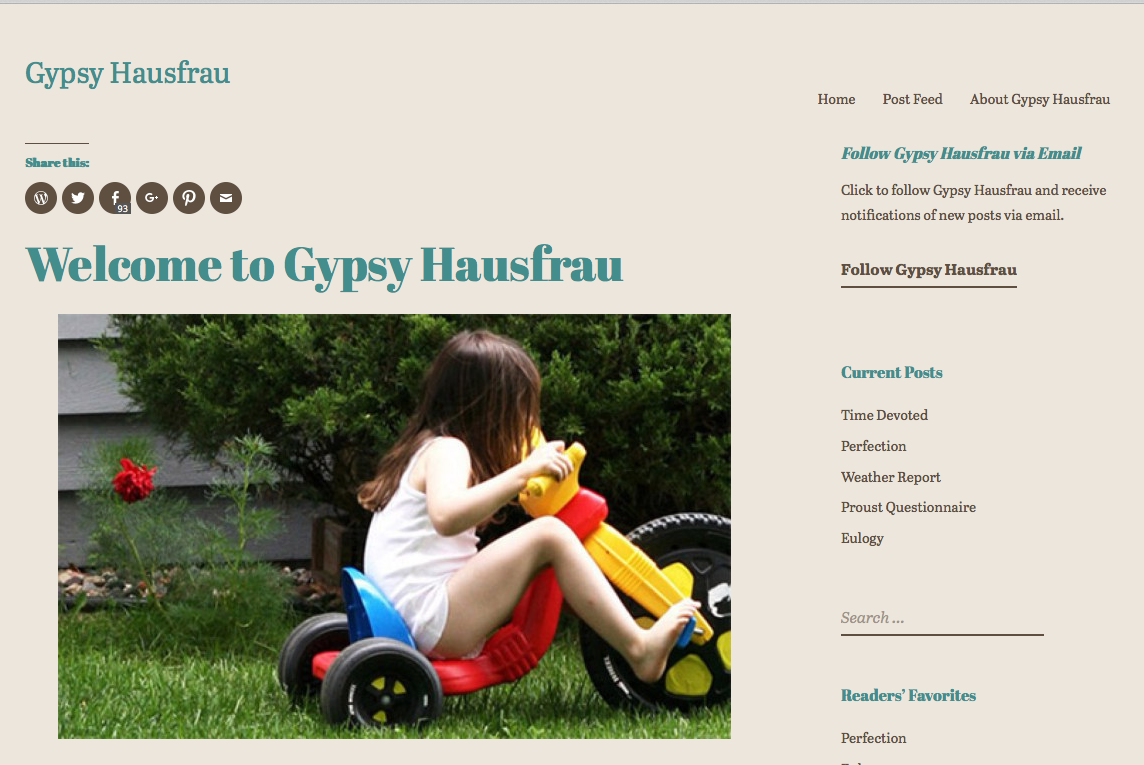The image size is (1144, 765).
Task: Open the Proust Questionnaire post
Action: [x=908, y=507]
